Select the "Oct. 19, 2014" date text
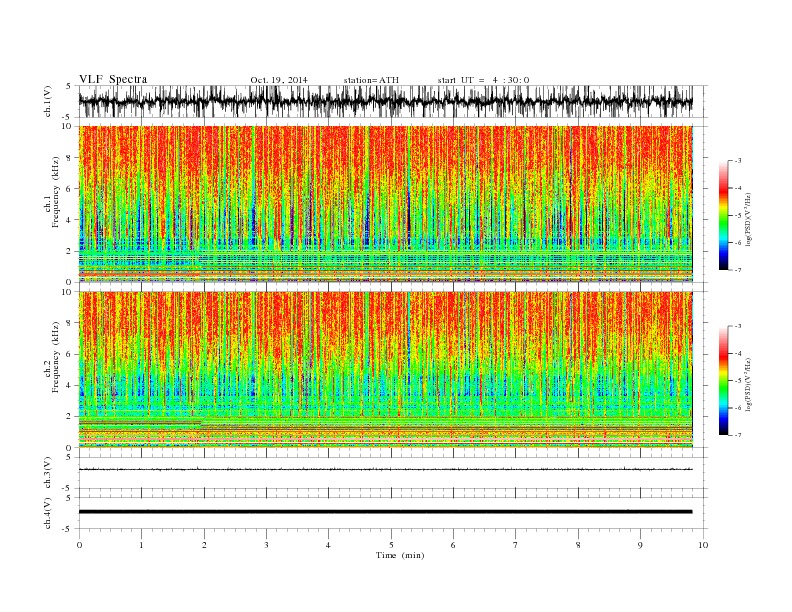The image size is (792, 612). tap(279, 80)
